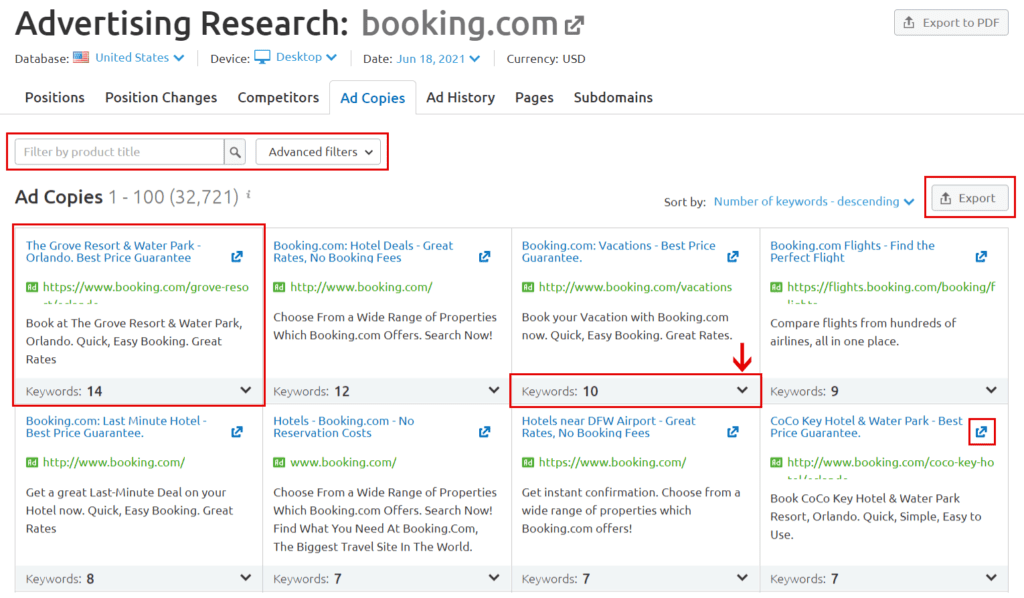Open Booking.com Vacations ad title link
The image size is (1024, 598).
[x=618, y=251]
